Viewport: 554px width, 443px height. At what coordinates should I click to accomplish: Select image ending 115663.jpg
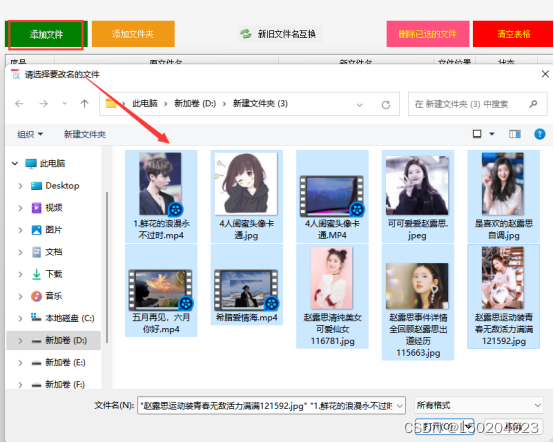418,302
